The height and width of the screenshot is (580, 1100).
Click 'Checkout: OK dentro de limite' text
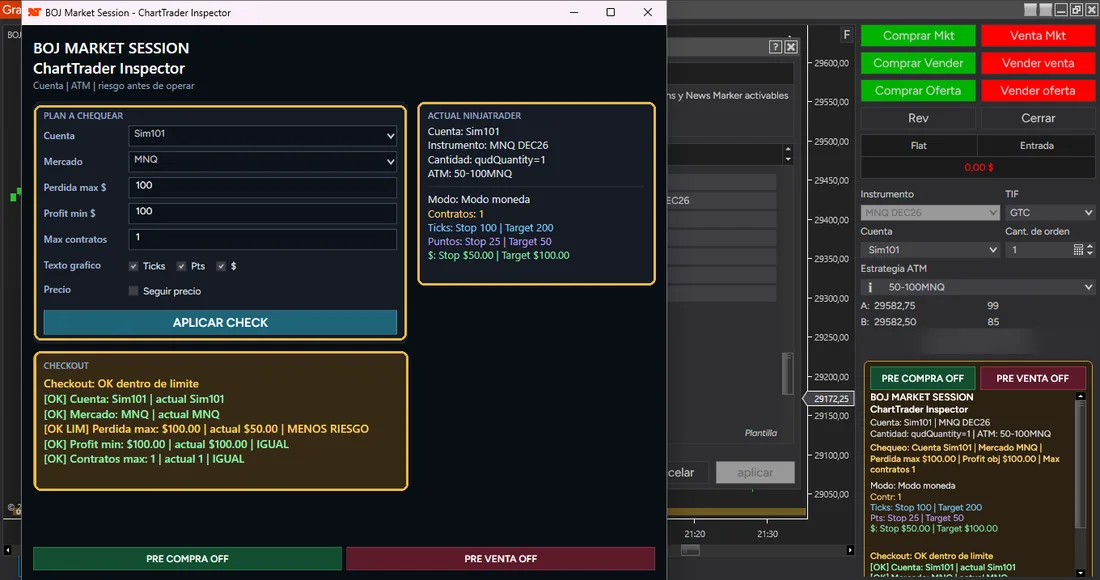(121, 384)
